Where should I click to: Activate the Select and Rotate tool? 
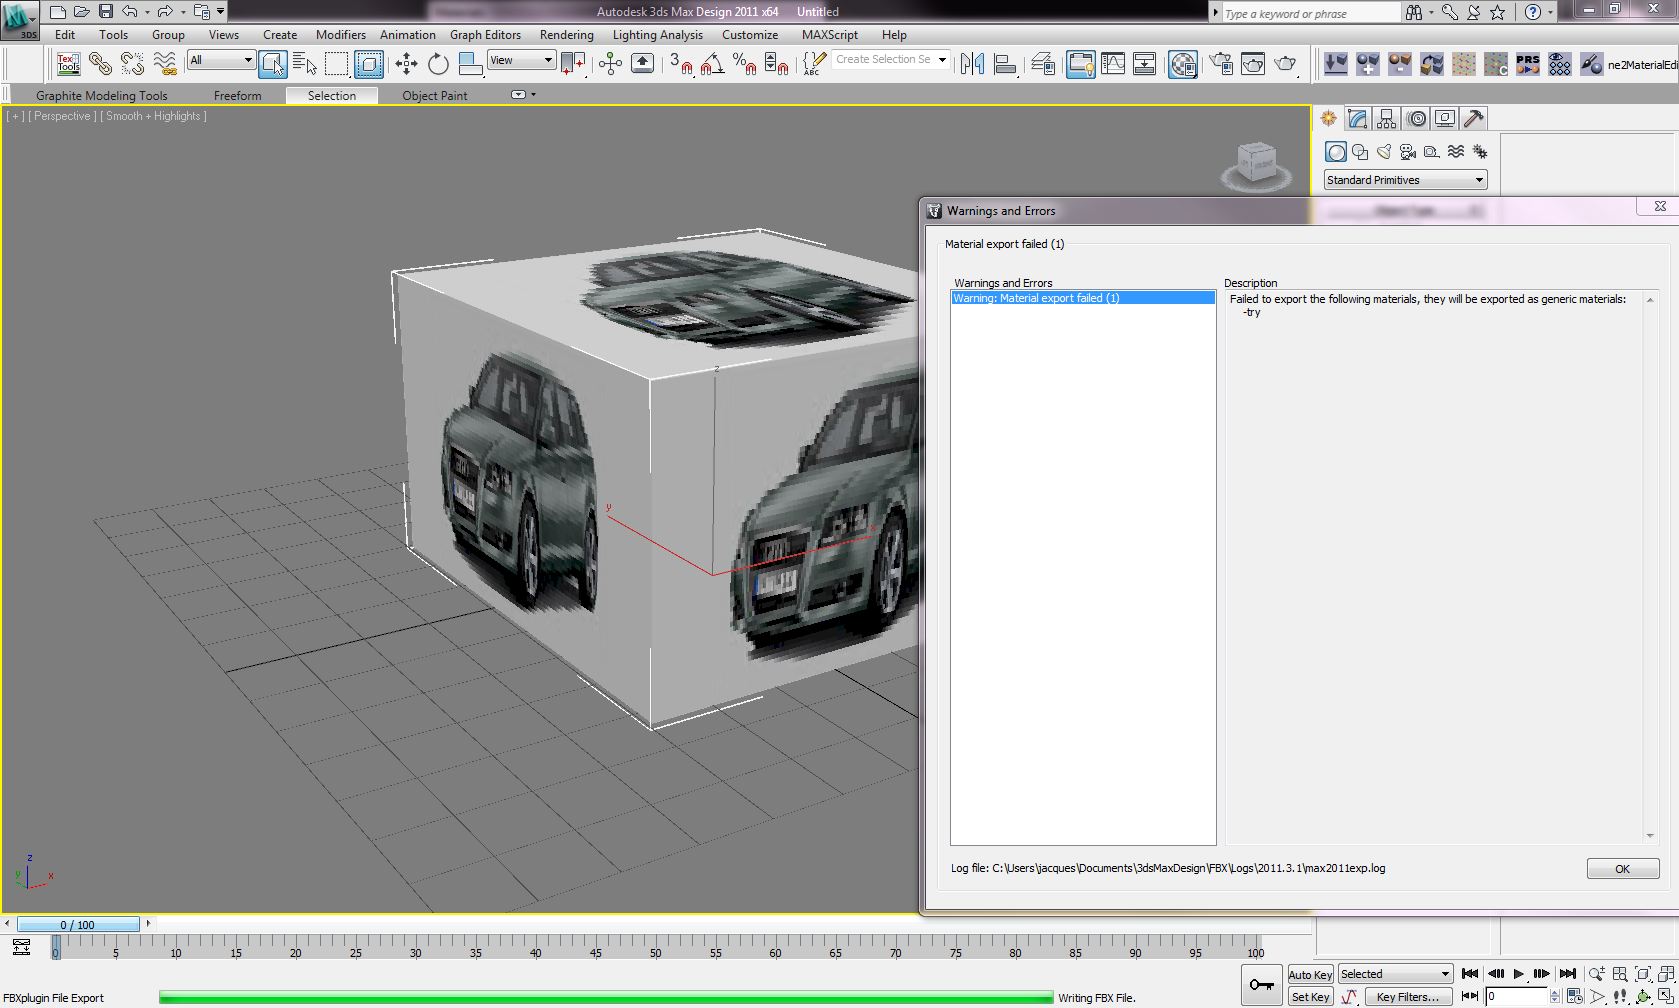point(437,63)
